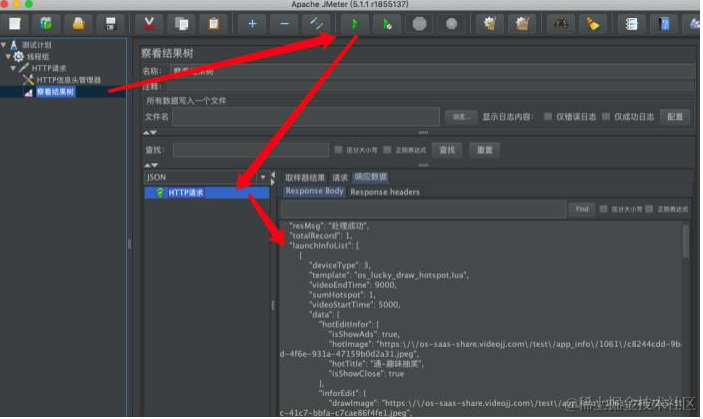Collapse the HTTP请求 tree node arrow
The height and width of the screenshot is (419, 703).
pos(13,68)
